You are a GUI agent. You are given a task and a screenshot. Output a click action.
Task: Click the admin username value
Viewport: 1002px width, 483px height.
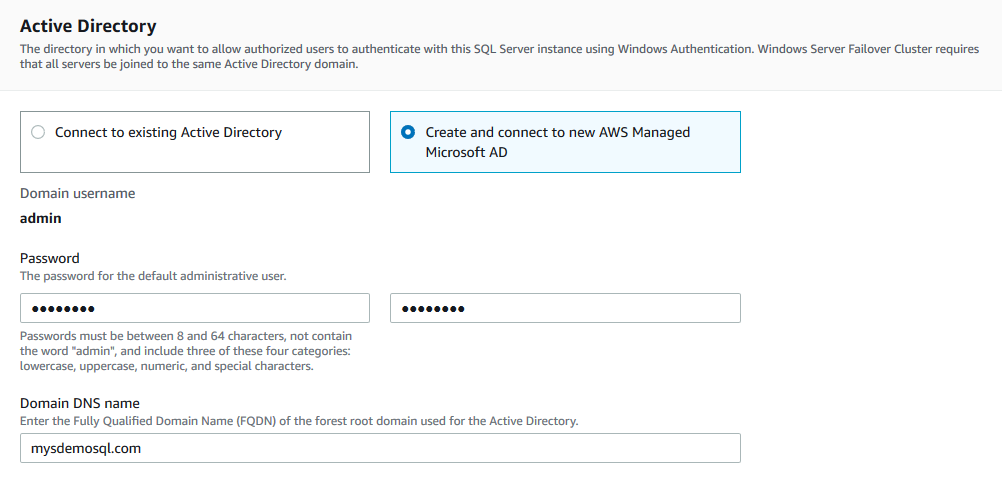point(41,217)
